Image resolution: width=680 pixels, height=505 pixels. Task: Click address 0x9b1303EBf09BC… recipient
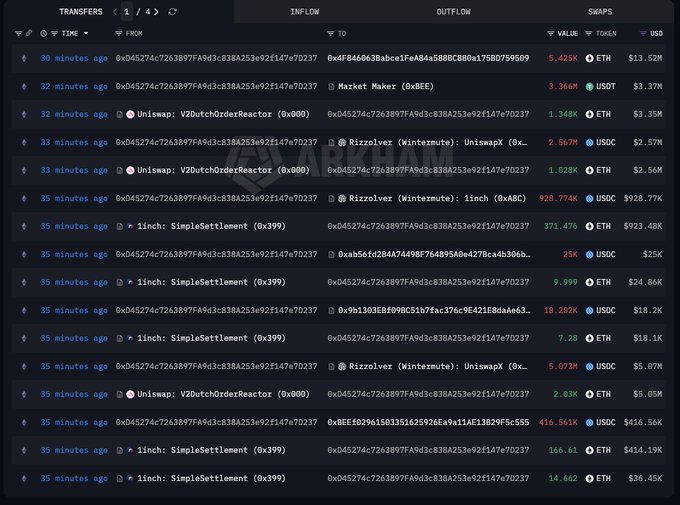point(434,310)
